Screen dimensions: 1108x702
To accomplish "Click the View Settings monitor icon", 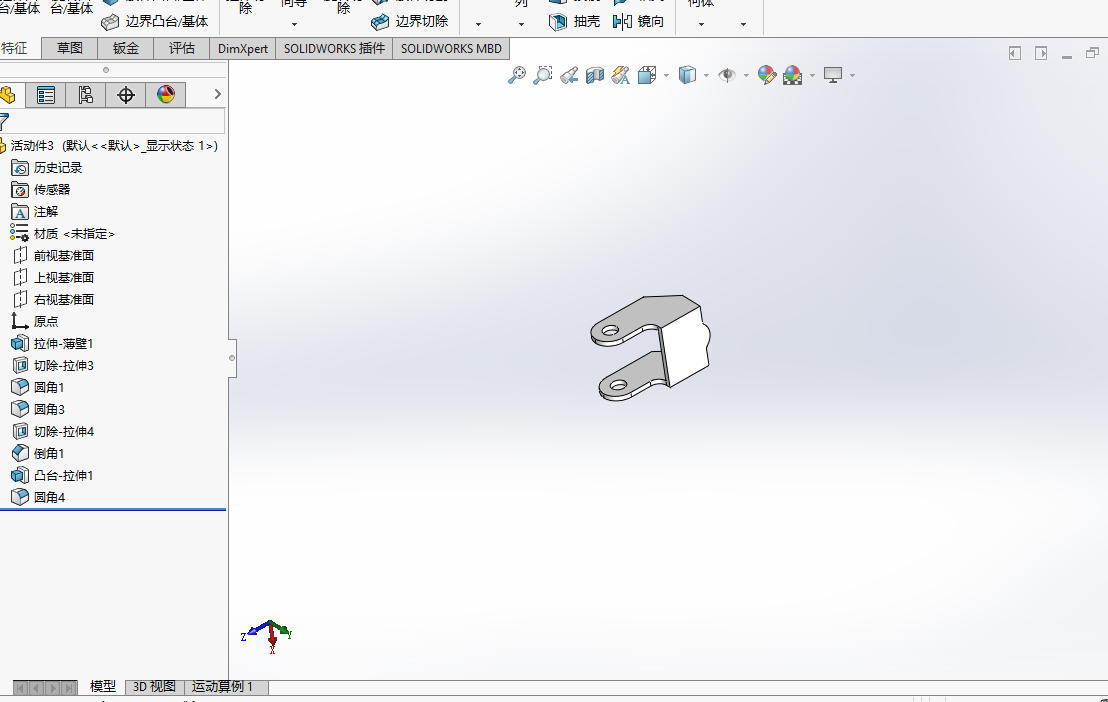I will click(833, 75).
